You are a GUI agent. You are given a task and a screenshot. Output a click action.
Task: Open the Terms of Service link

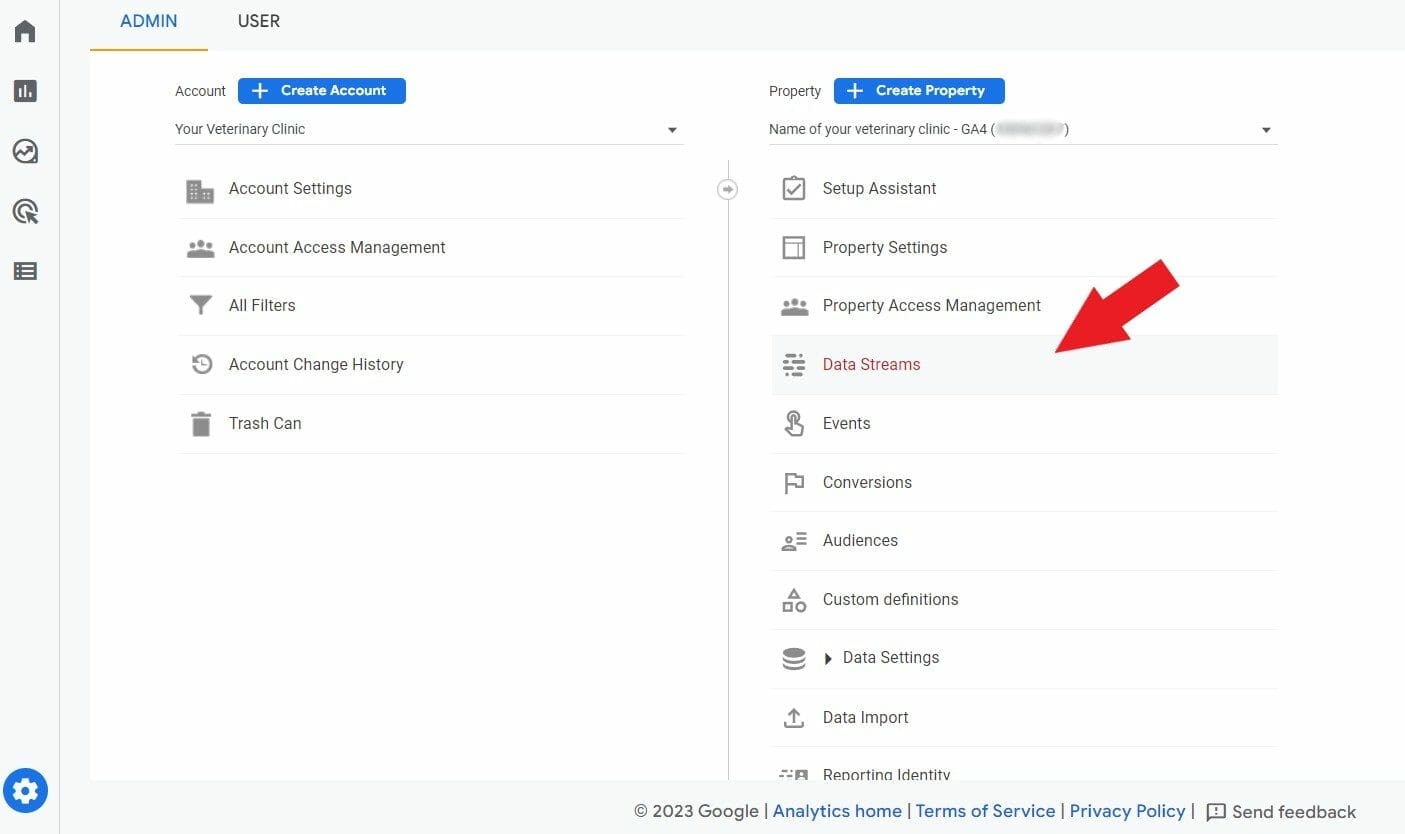pos(985,811)
